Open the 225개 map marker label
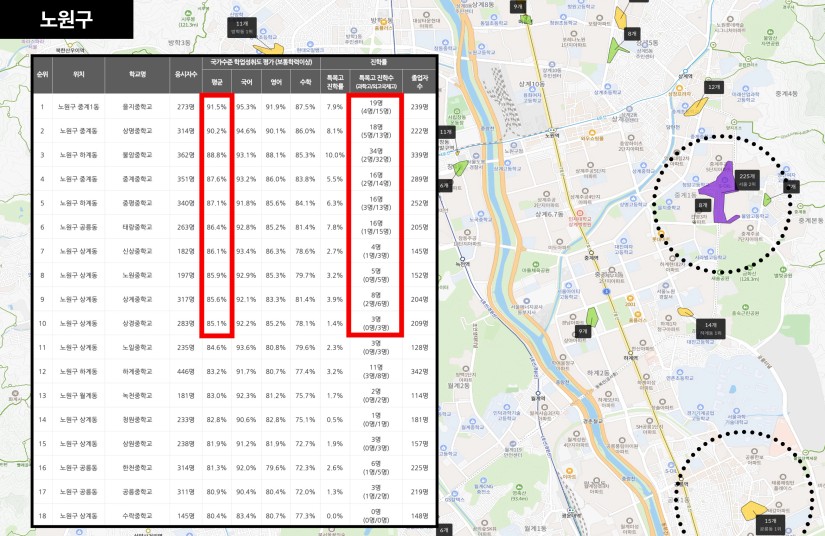Viewport: 825px width, 536px height. [x=747, y=180]
